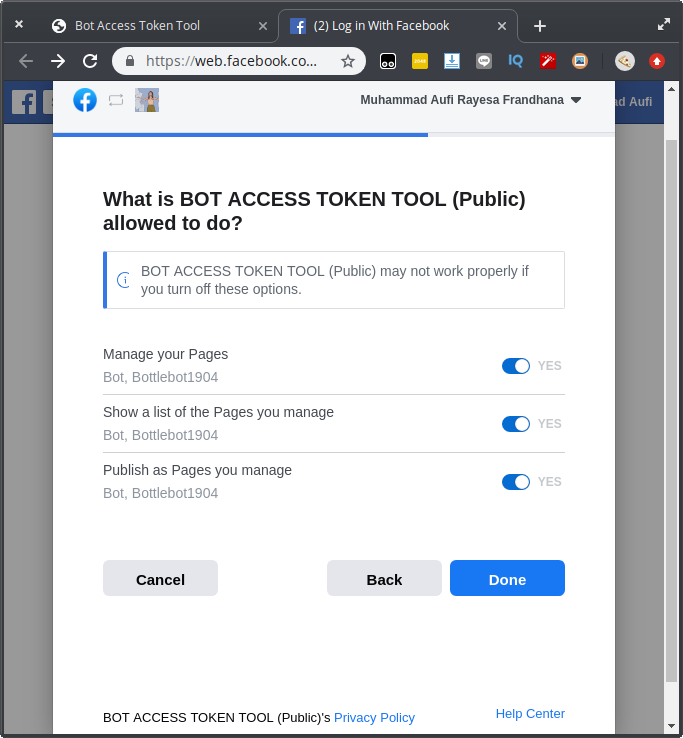The image size is (683, 738).
Task: Expand the Muhammad Aufi Rayesa Frandhana account dropdown
Action: tap(471, 100)
